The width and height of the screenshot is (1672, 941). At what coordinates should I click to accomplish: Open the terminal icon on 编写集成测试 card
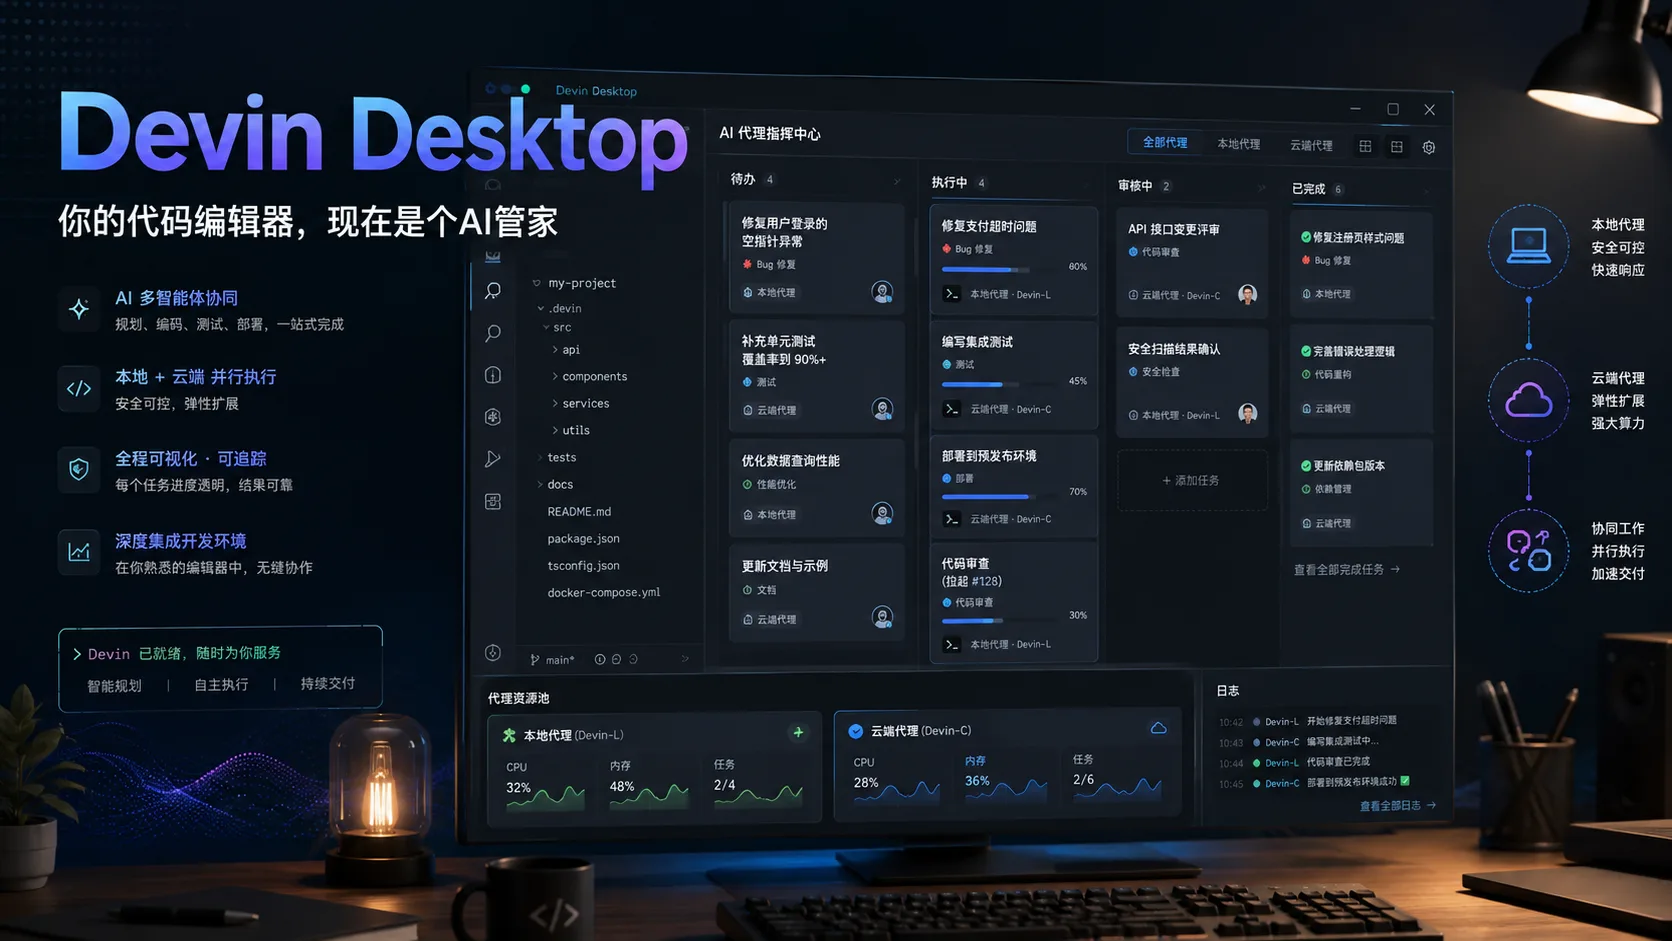(x=952, y=409)
